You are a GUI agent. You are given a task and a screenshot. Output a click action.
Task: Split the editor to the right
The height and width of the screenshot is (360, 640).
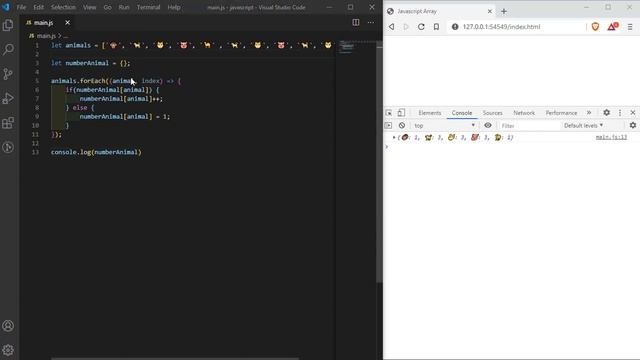356,22
